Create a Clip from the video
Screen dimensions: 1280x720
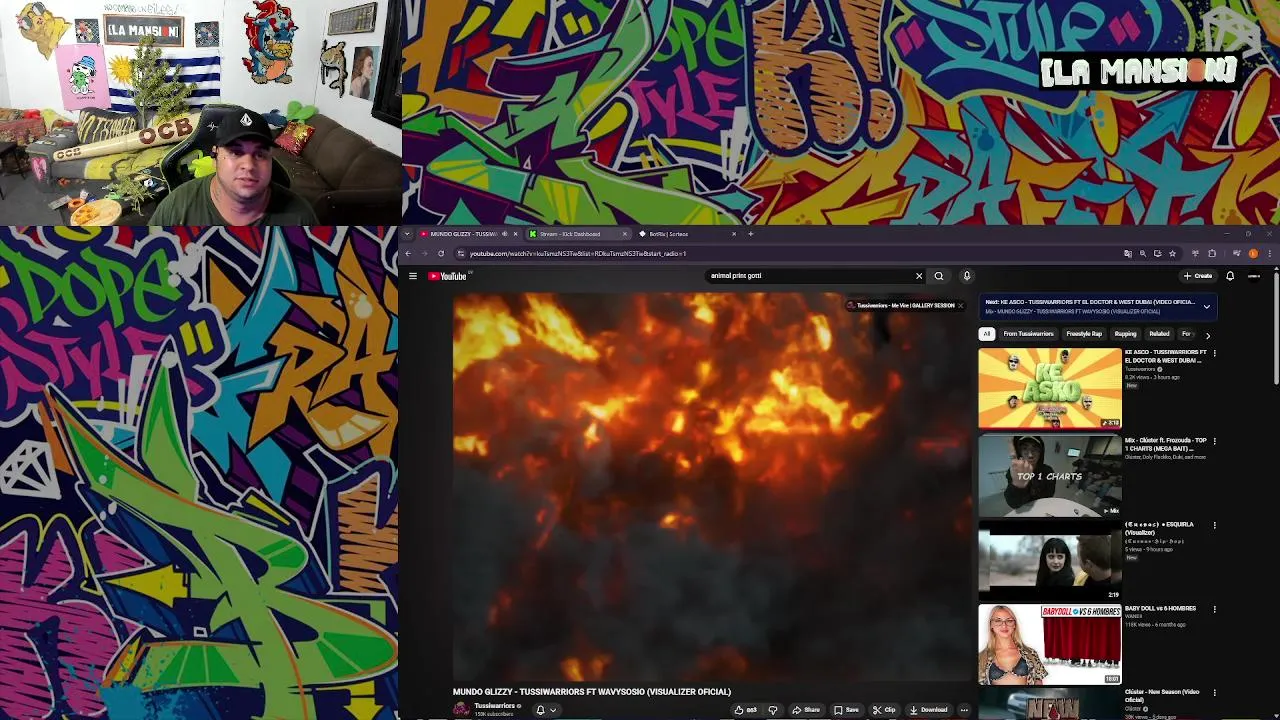tap(883, 710)
